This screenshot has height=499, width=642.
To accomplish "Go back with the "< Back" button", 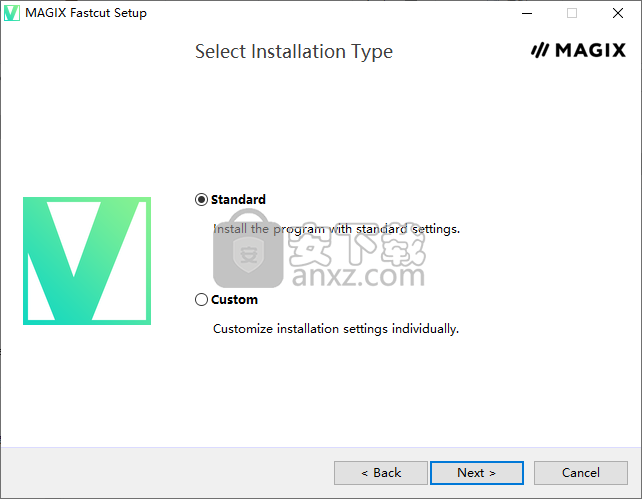I will click(381, 473).
